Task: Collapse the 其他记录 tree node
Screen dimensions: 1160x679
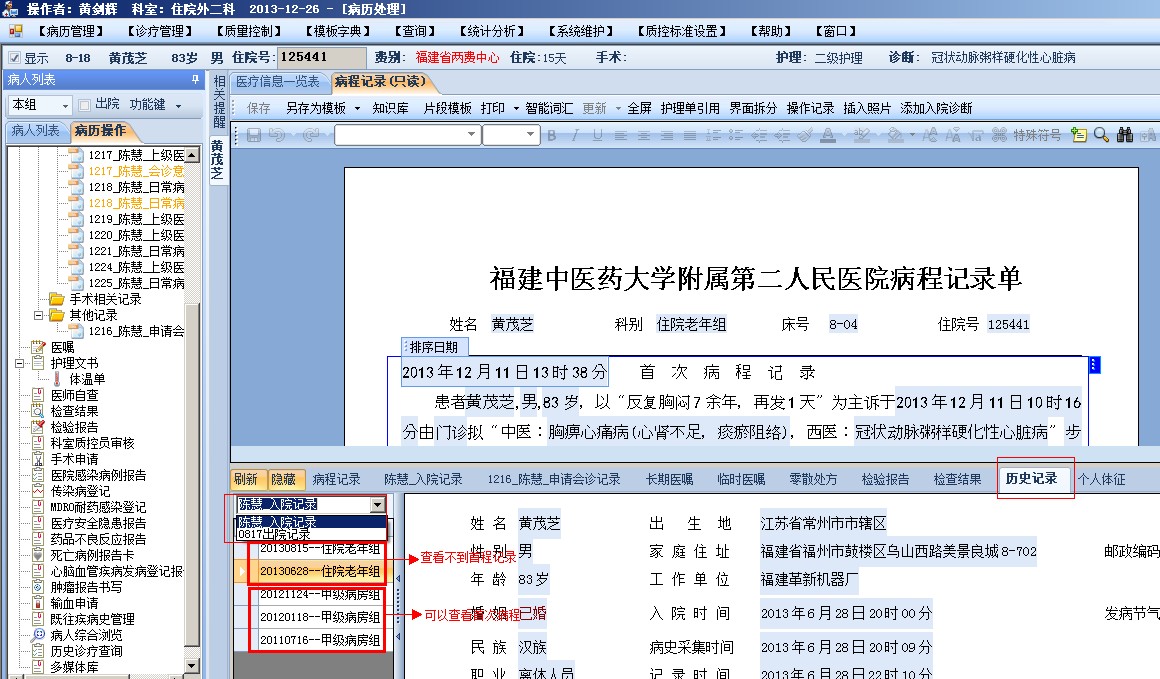Action: [x=38, y=315]
